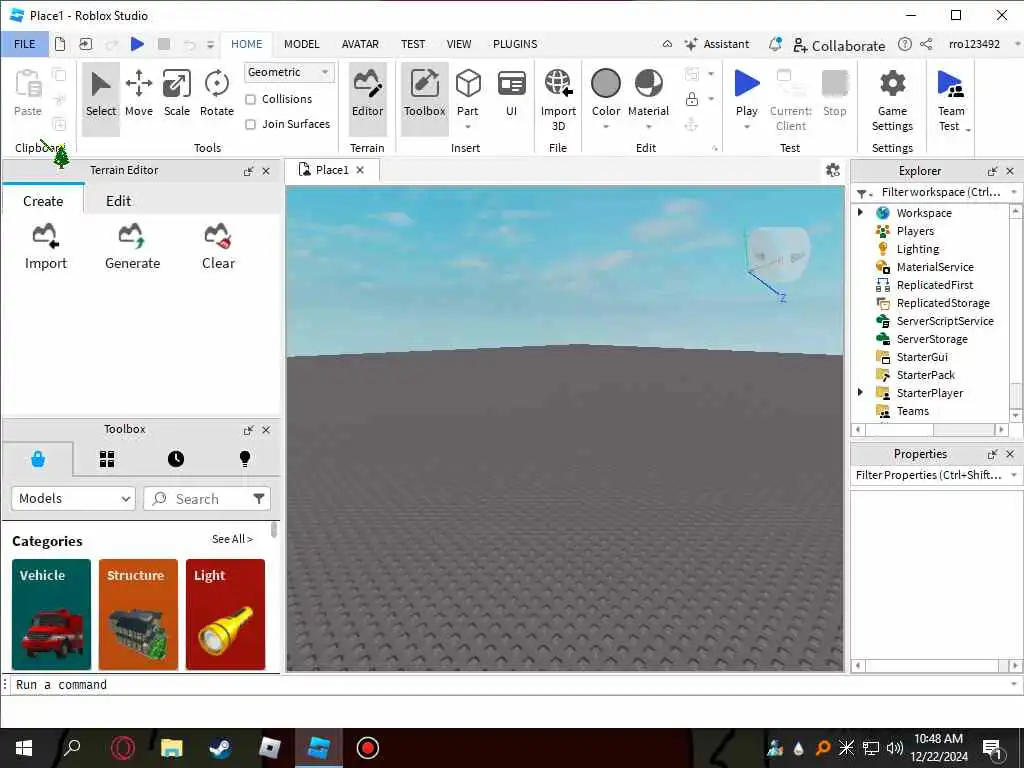
Task: Click See All categories link
Action: [232, 539]
